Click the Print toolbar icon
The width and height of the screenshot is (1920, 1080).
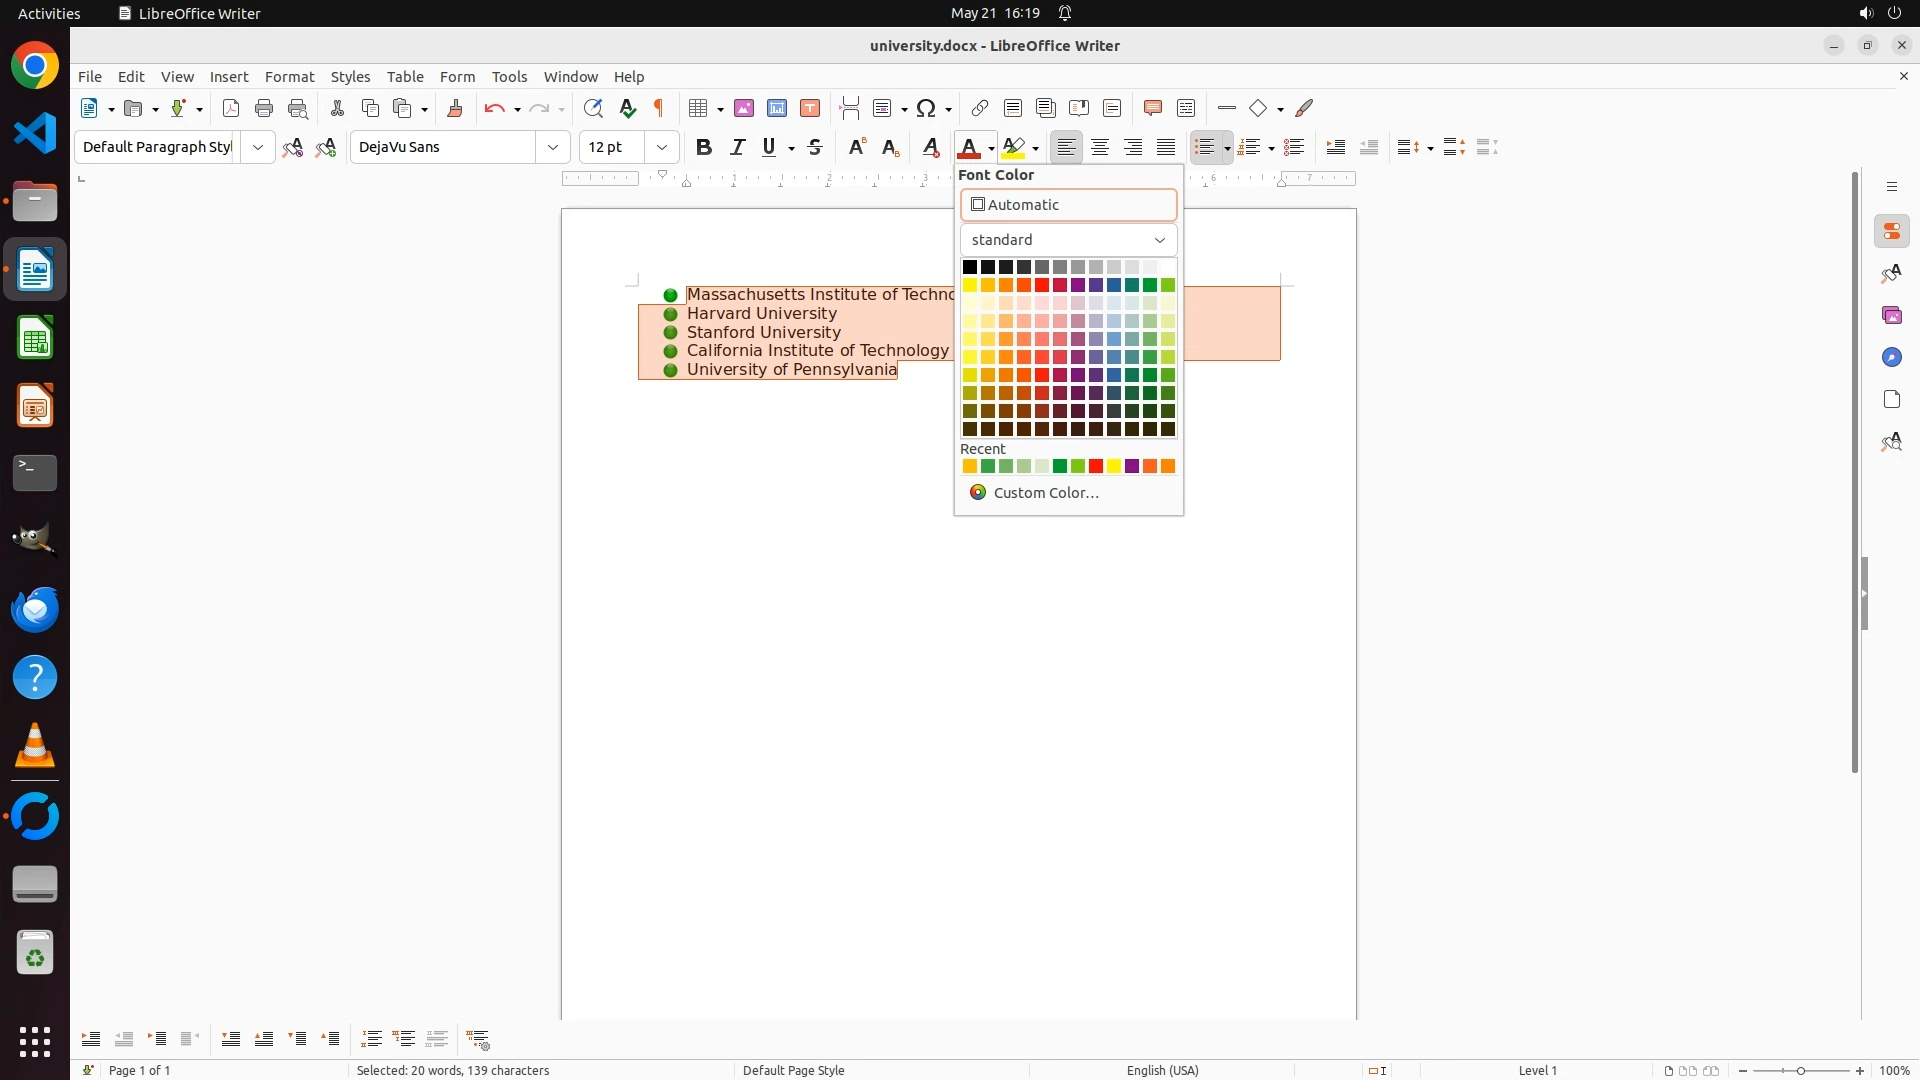click(264, 109)
